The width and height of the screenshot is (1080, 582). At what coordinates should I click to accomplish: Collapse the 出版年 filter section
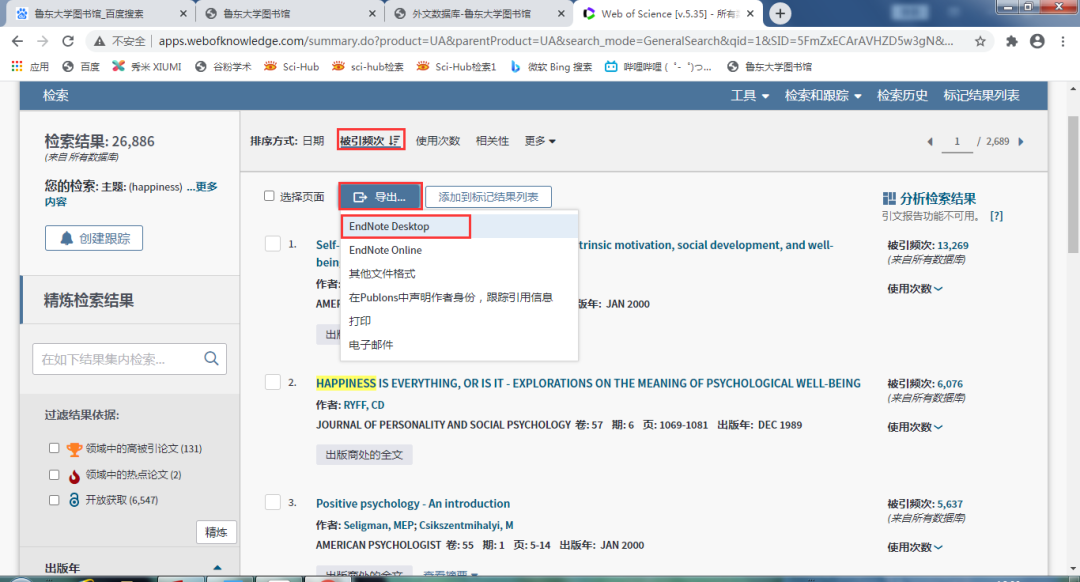[217, 568]
